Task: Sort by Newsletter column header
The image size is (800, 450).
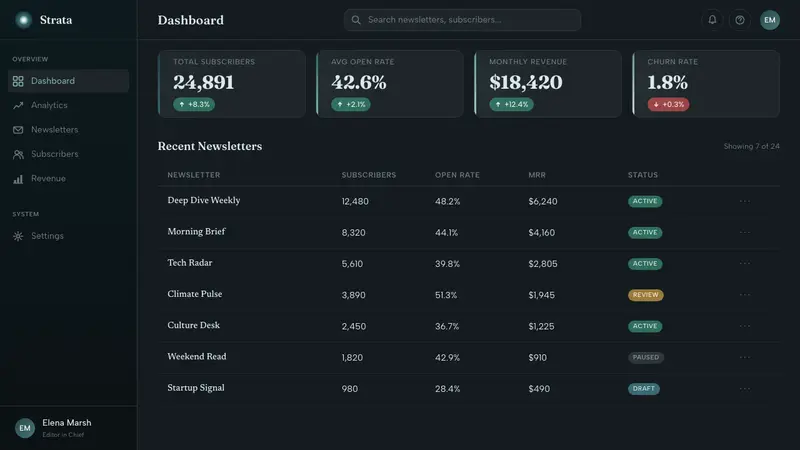Action: [x=194, y=175]
